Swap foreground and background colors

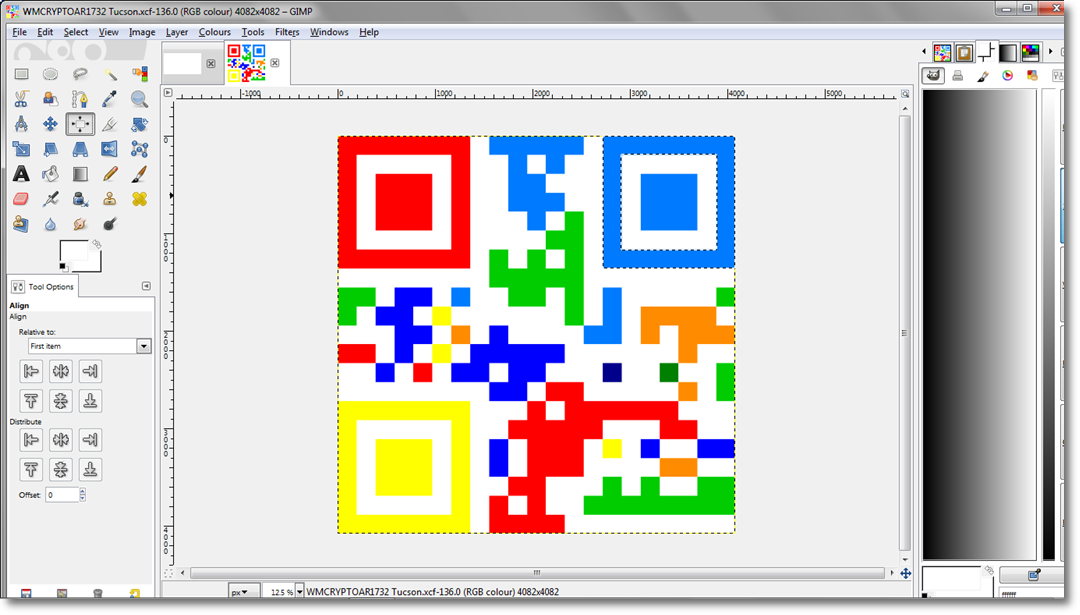[96, 244]
